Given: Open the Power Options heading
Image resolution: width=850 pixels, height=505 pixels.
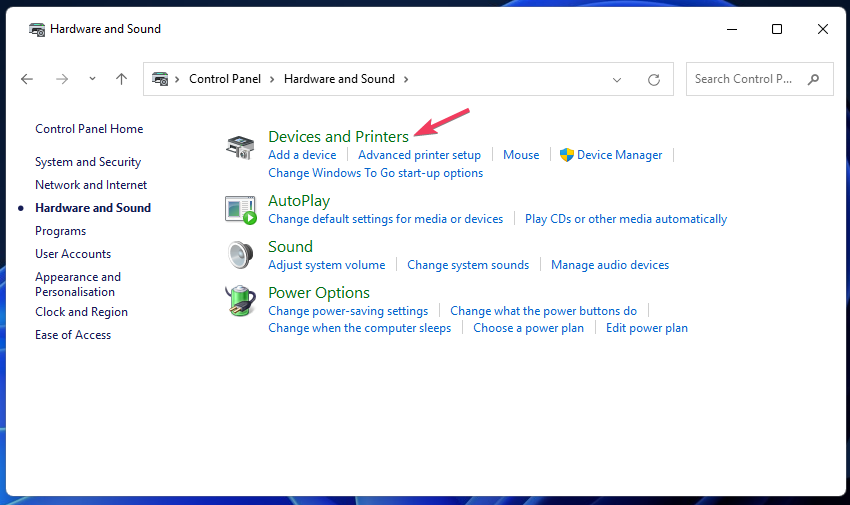Looking at the screenshot, I should coord(319,293).
